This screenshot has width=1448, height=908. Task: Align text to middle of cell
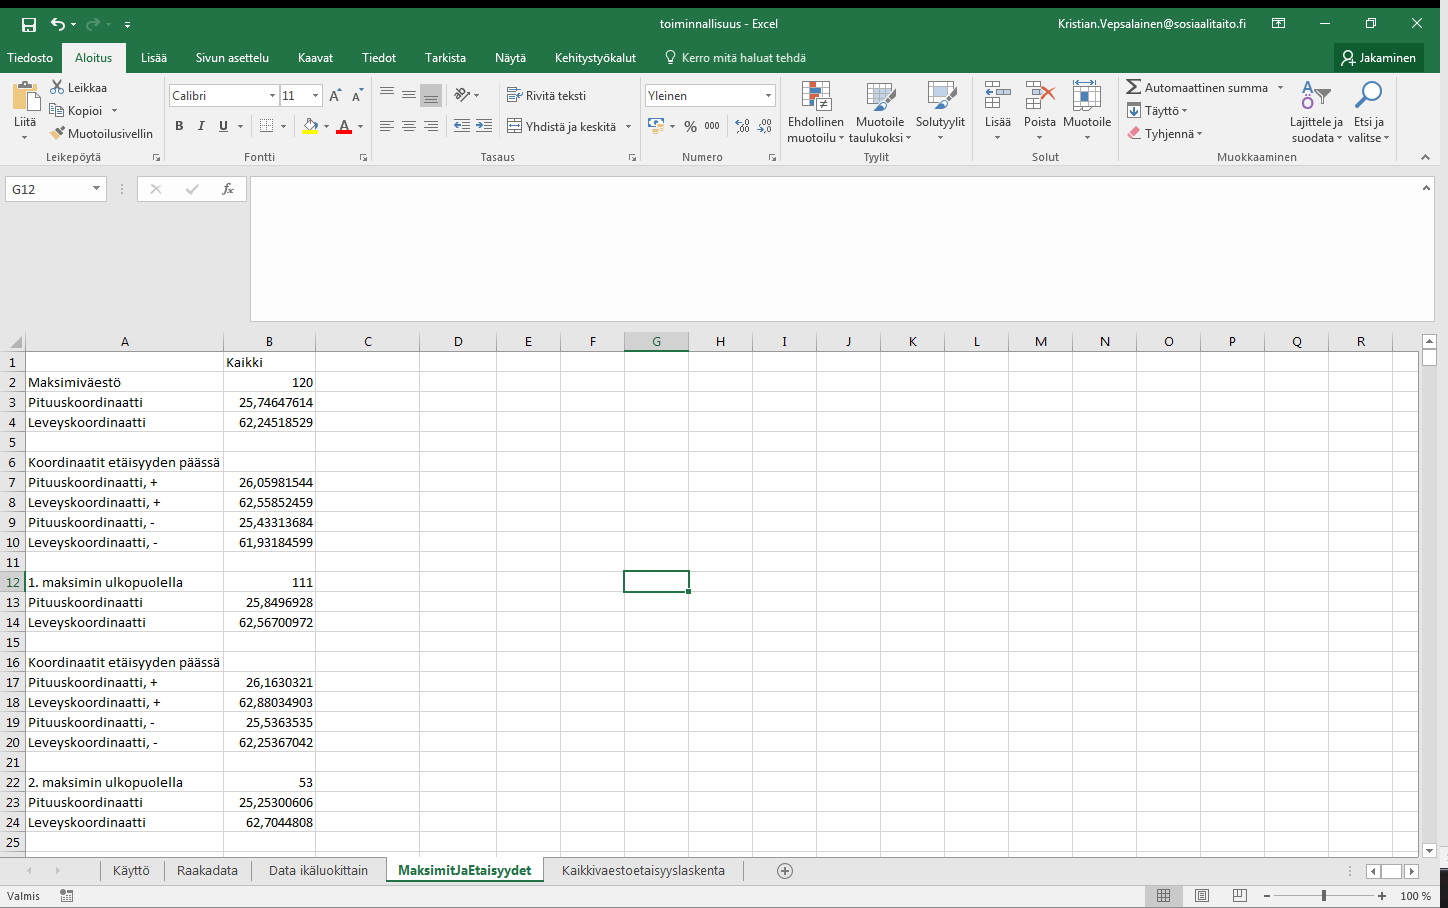click(x=409, y=95)
